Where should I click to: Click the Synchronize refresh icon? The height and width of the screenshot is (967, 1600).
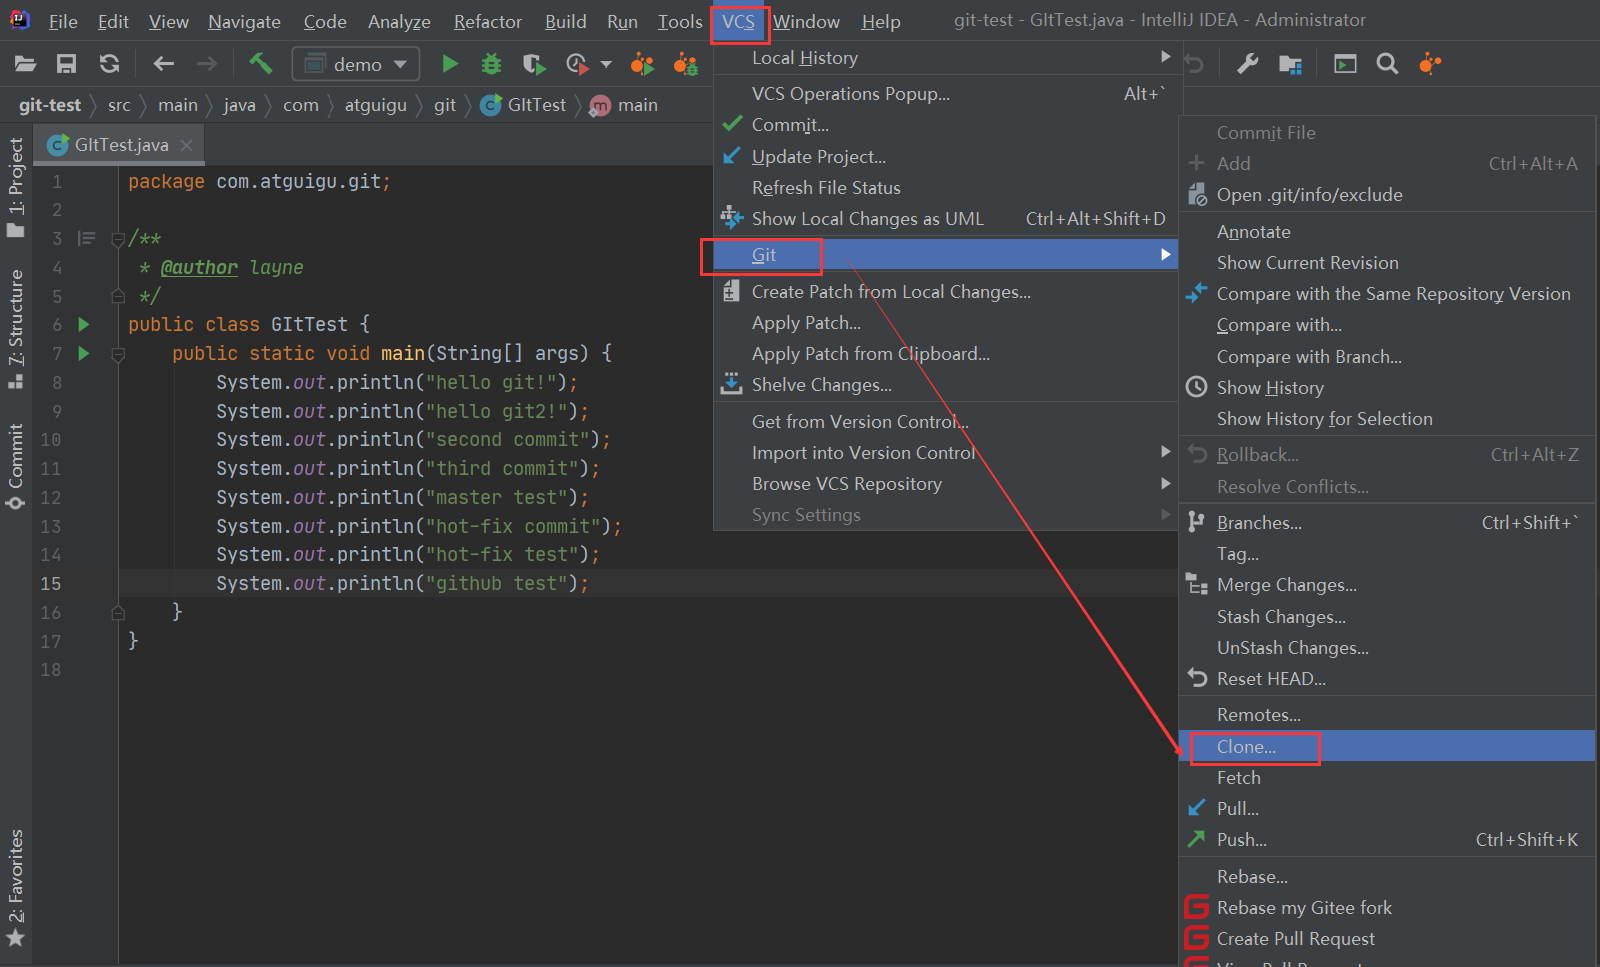pyautogui.click(x=109, y=64)
